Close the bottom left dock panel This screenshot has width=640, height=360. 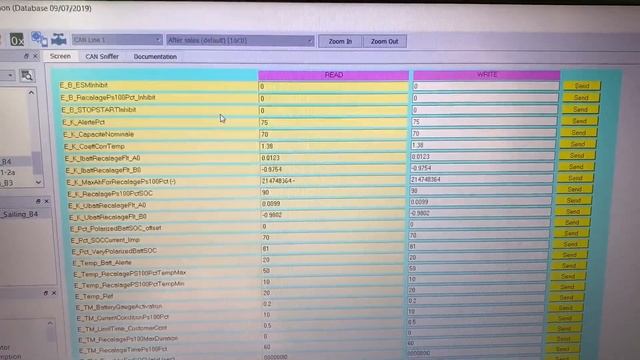54,293
